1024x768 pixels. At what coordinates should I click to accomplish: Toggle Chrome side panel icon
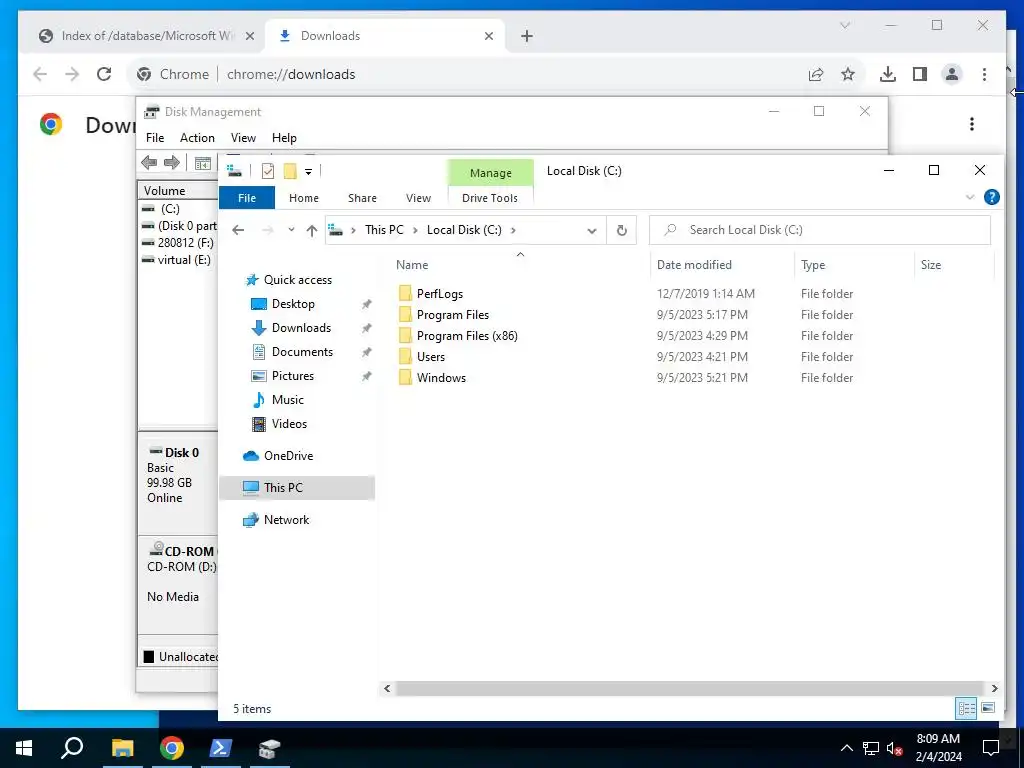920,74
